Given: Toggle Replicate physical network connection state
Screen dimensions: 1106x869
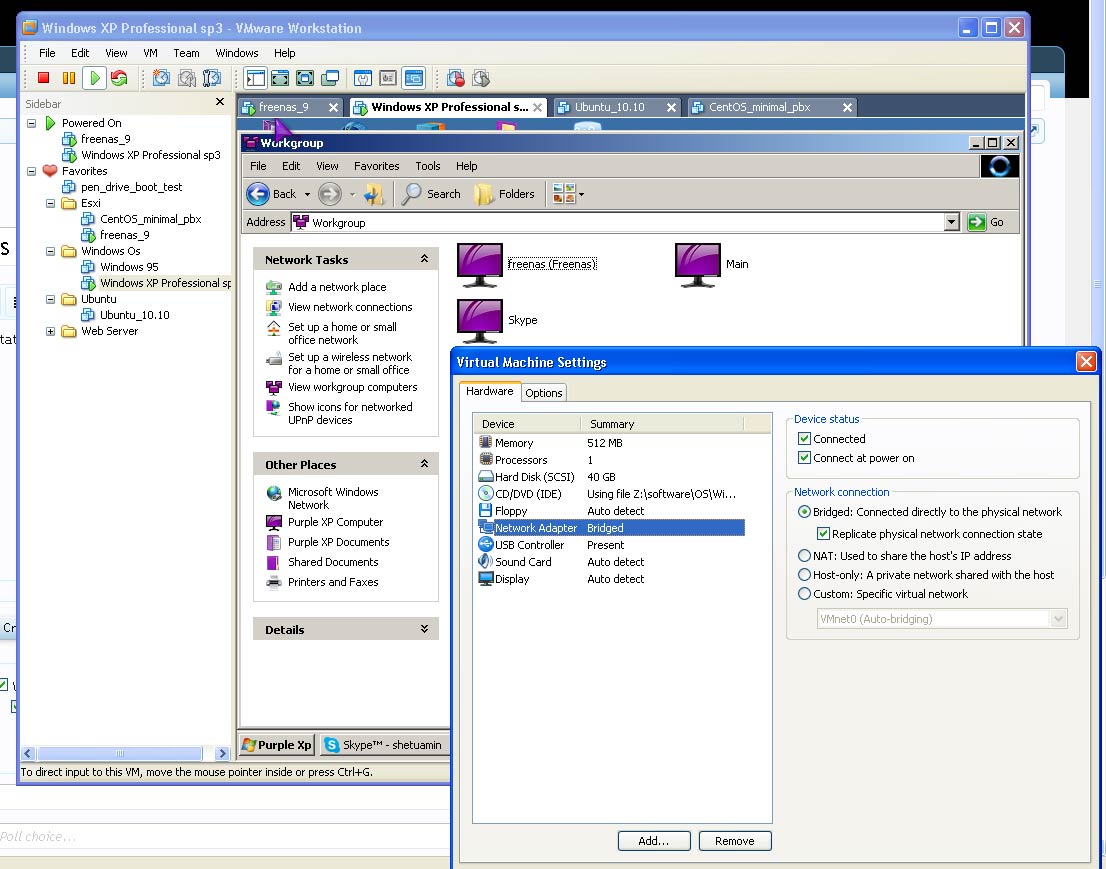Looking at the screenshot, I should pos(823,534).
